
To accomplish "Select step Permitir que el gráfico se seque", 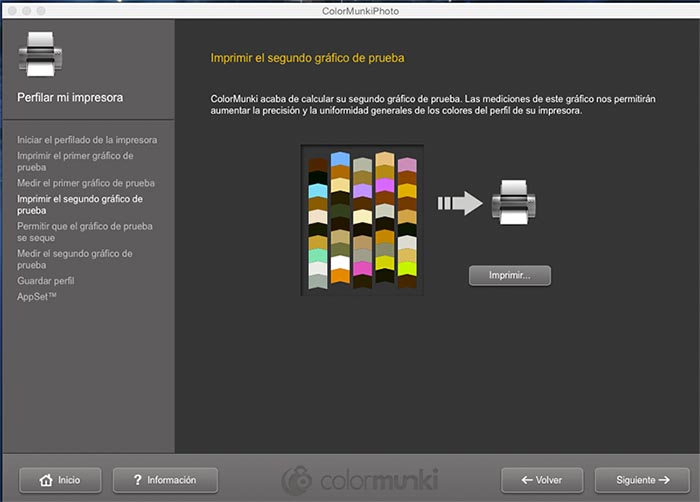I will pyautogui.click(x=85, y=232).
